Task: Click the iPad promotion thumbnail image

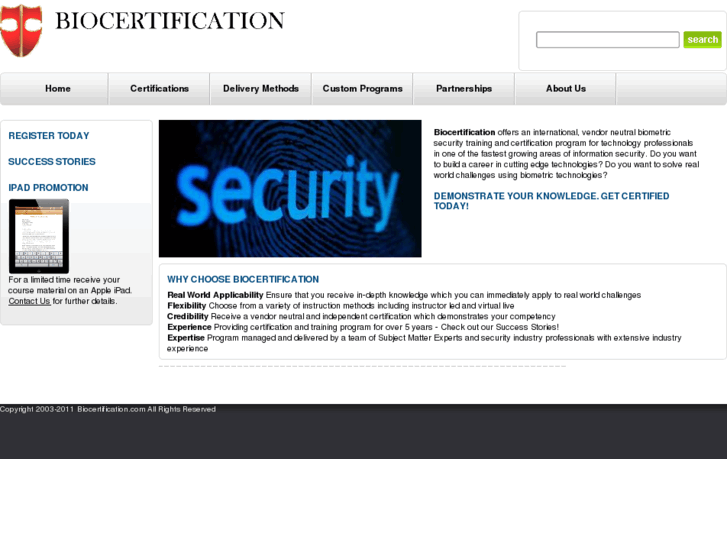Action: (x=39, y=236)
